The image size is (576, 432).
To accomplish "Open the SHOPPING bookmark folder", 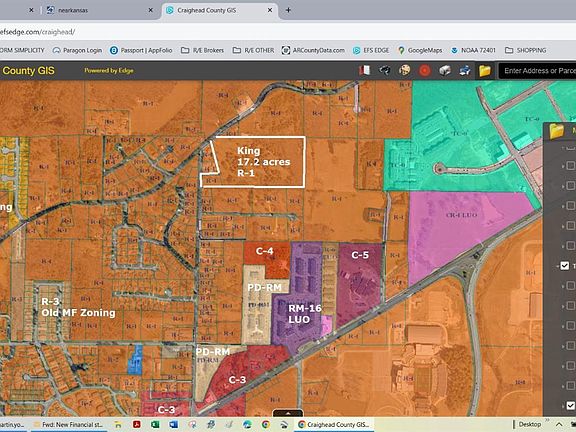I will [526, 50].
